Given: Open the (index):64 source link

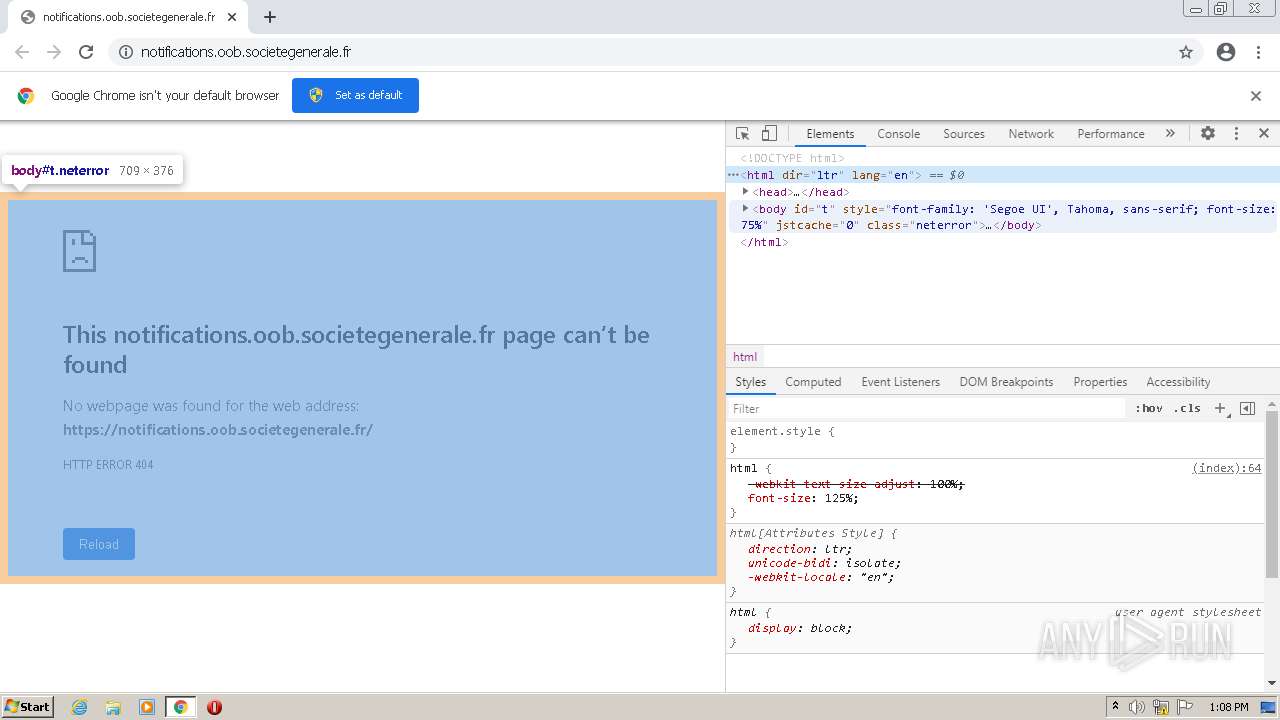Looking at the screenshot, I should 1226,468.
